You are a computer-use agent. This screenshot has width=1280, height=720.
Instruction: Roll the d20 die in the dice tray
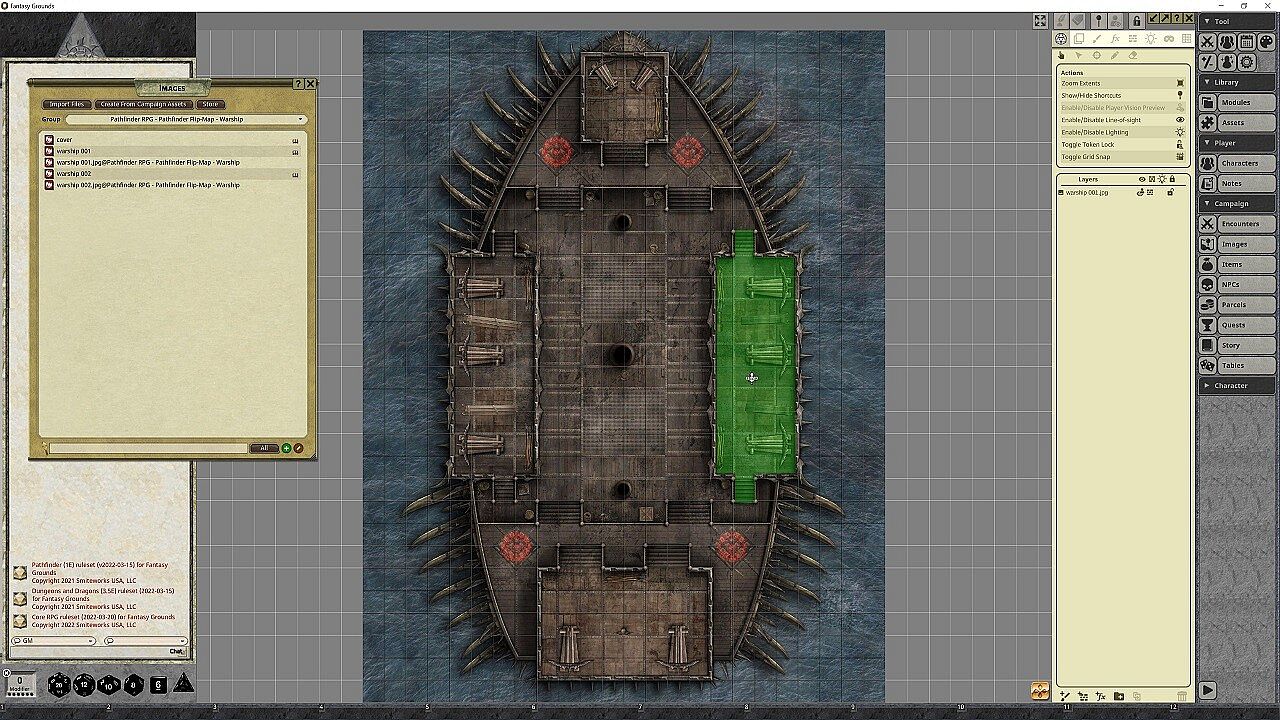pos(59,685)
